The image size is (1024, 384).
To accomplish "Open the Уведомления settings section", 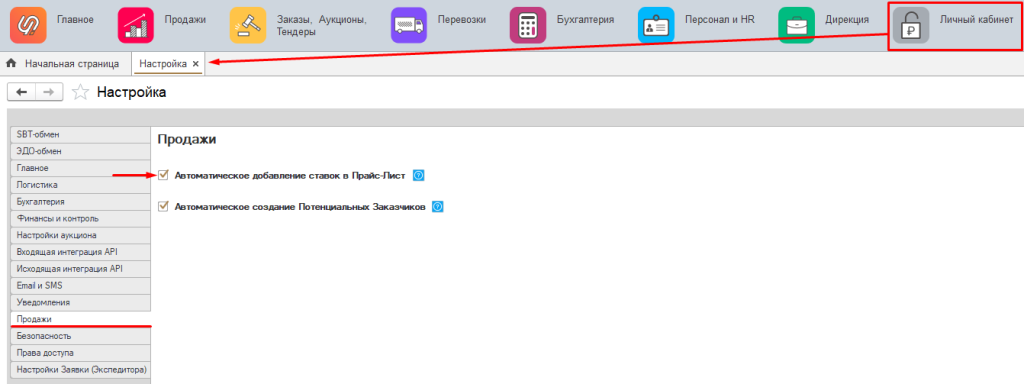I will [x=81, y=303].
